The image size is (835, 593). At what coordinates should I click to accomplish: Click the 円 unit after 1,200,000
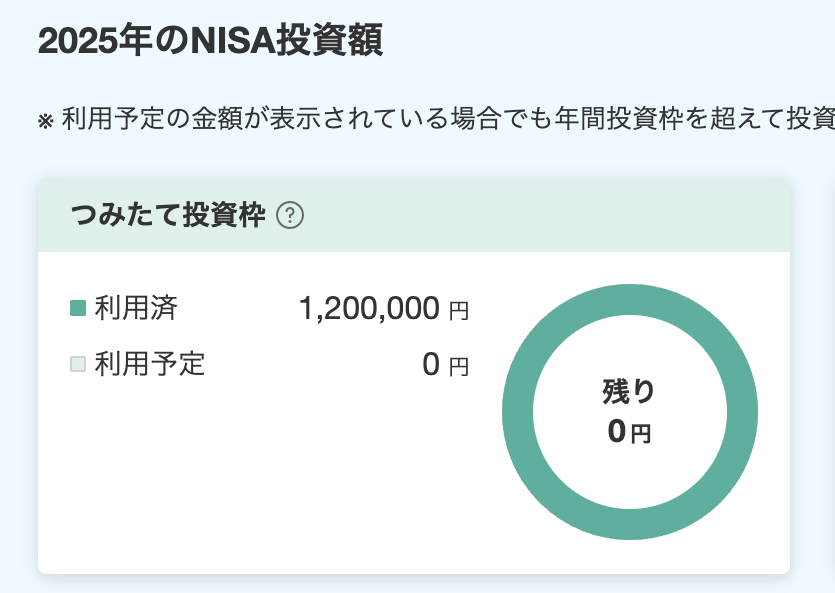(458, 311)
